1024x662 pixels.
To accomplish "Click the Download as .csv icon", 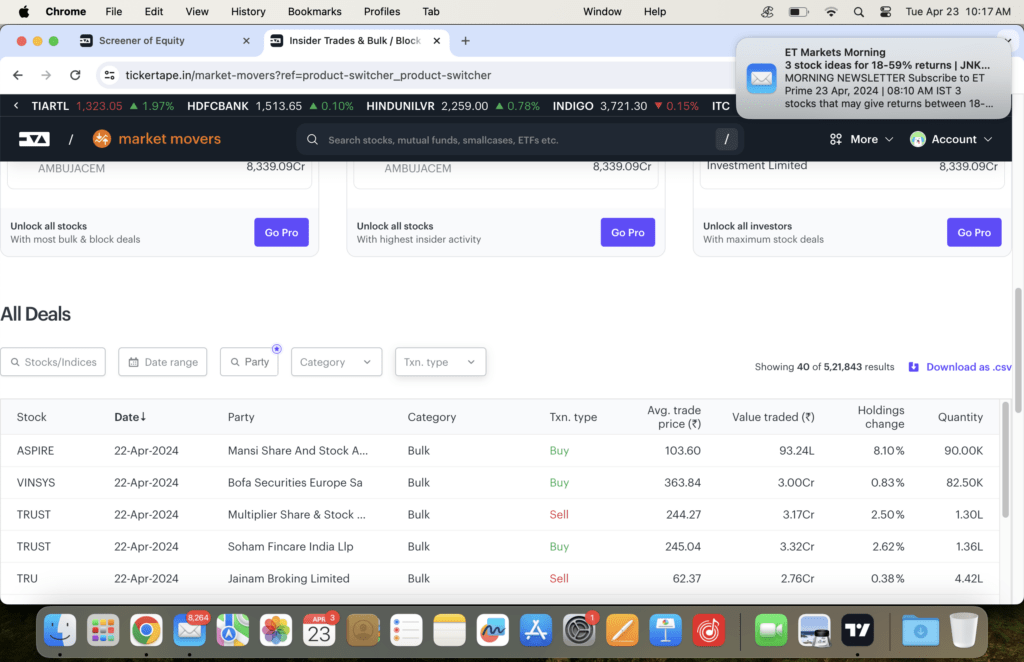I will 914,367.
